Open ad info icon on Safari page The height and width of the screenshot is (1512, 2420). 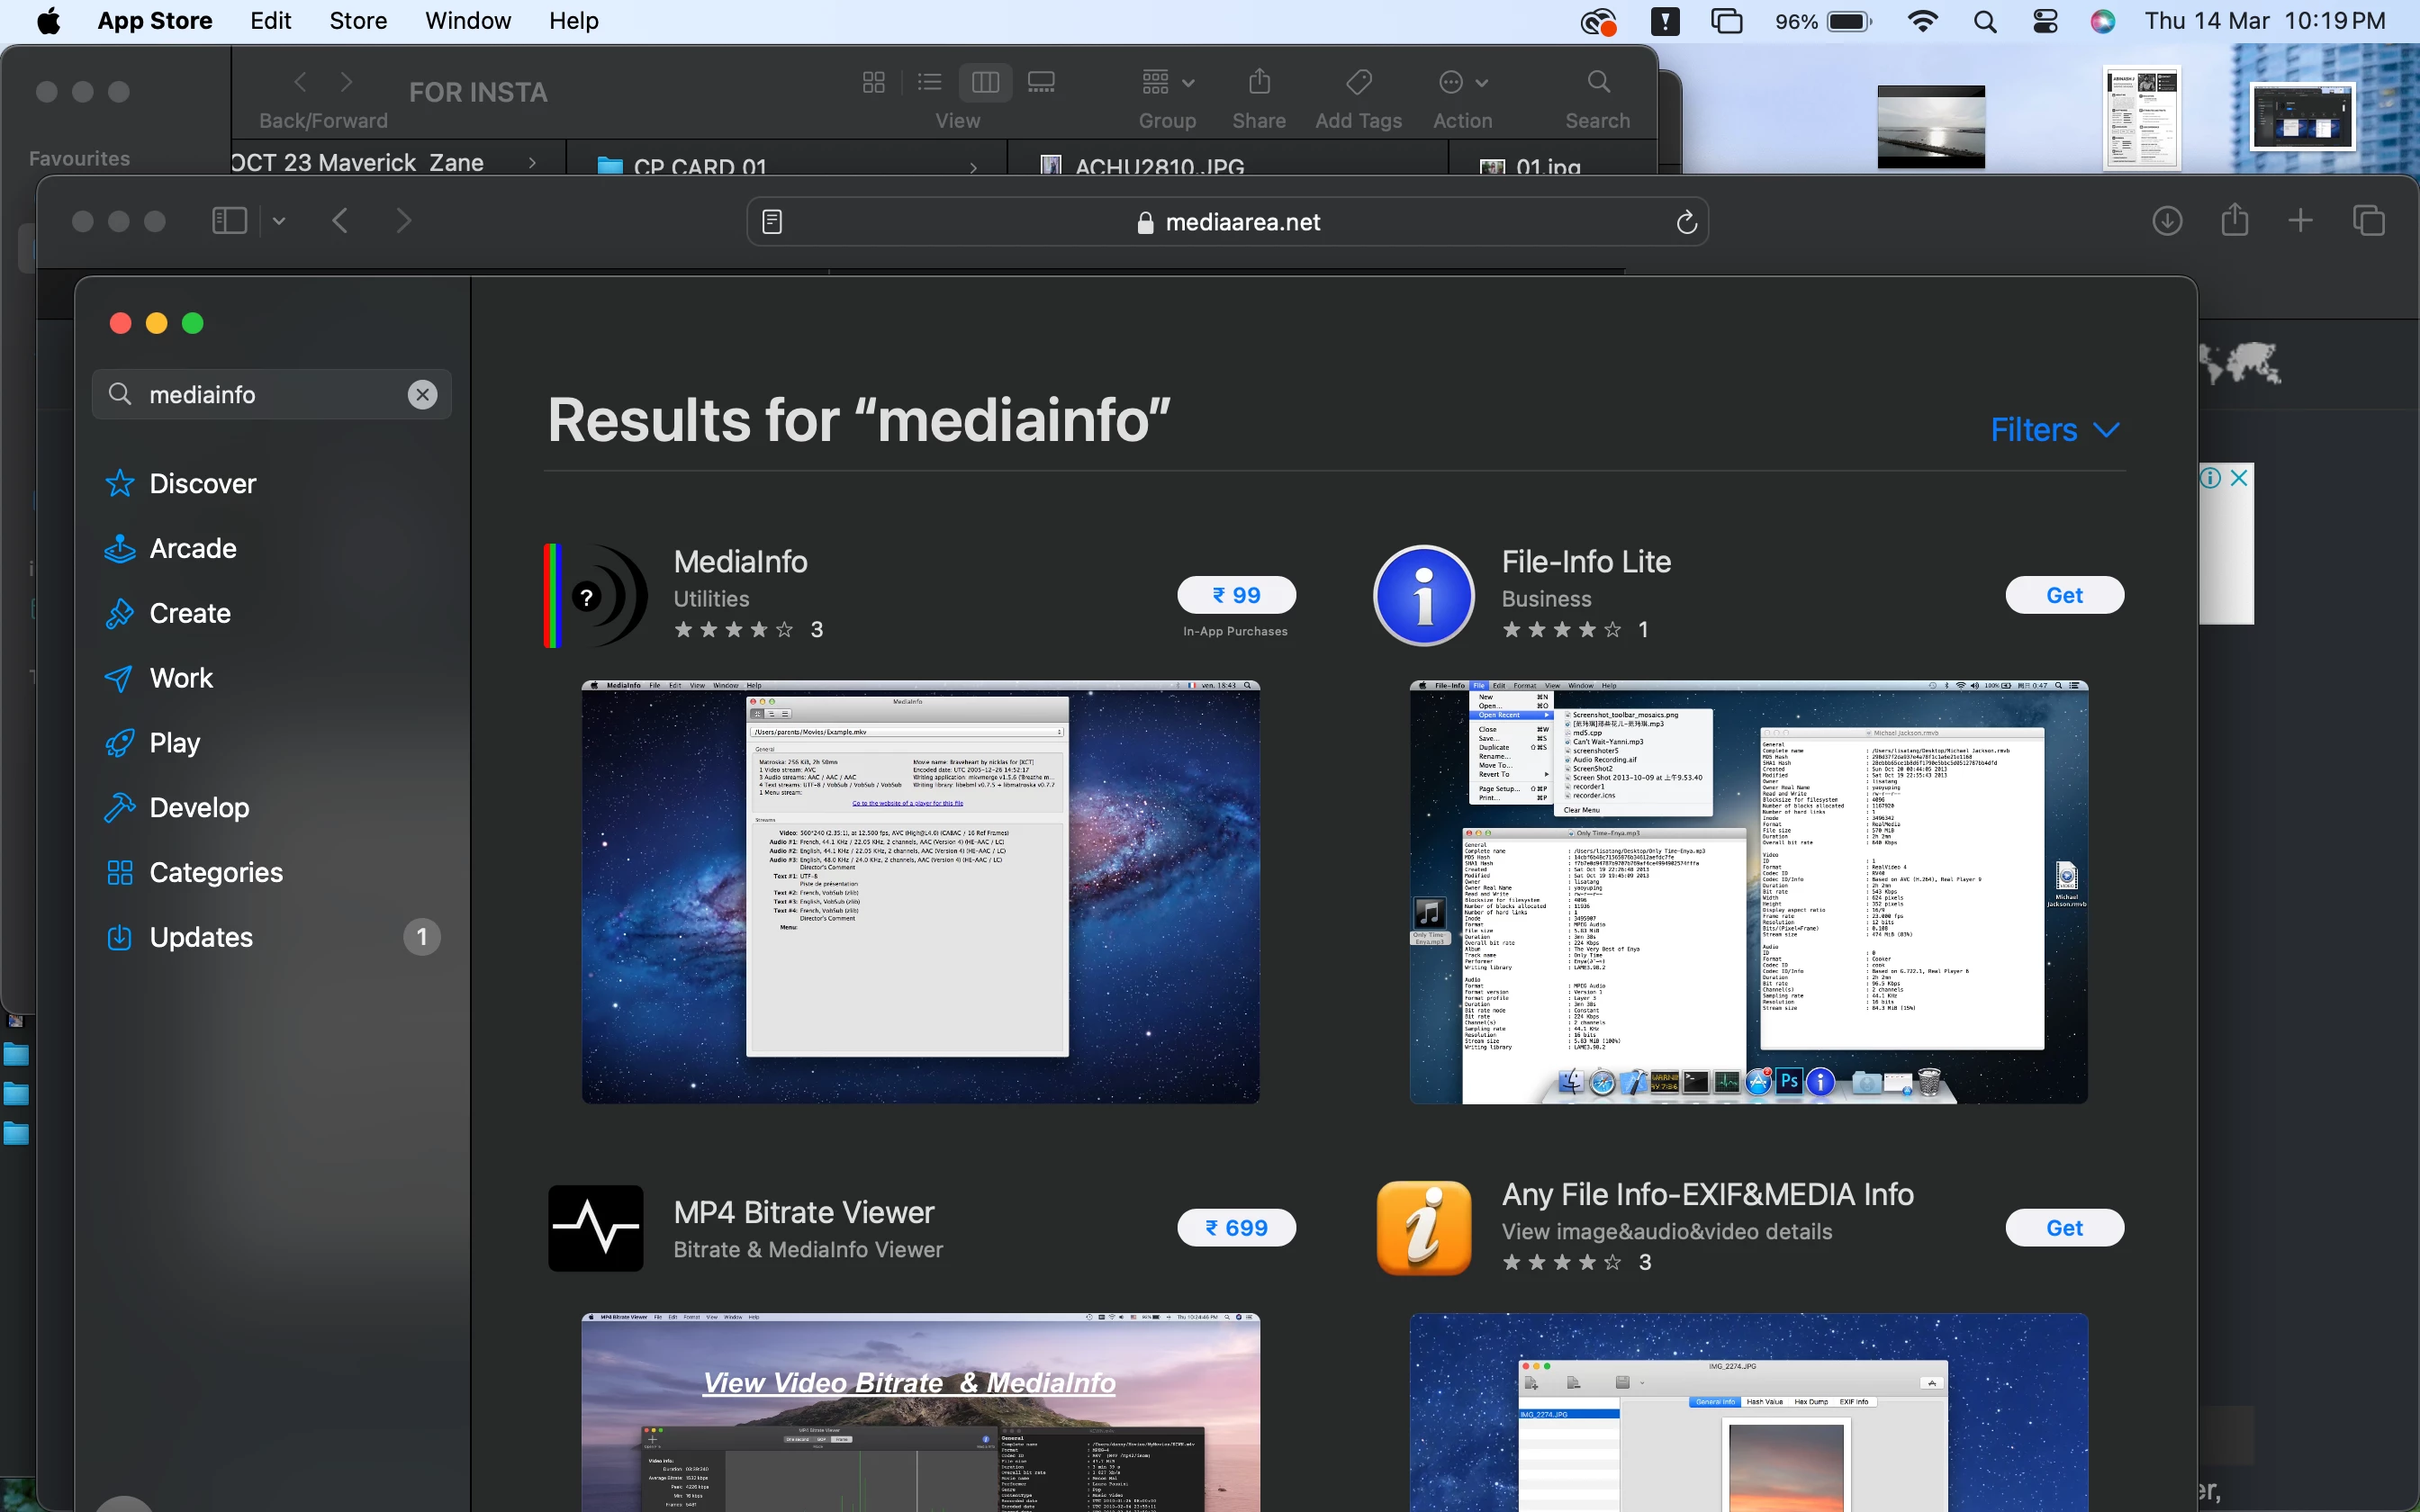[2210, 478]
